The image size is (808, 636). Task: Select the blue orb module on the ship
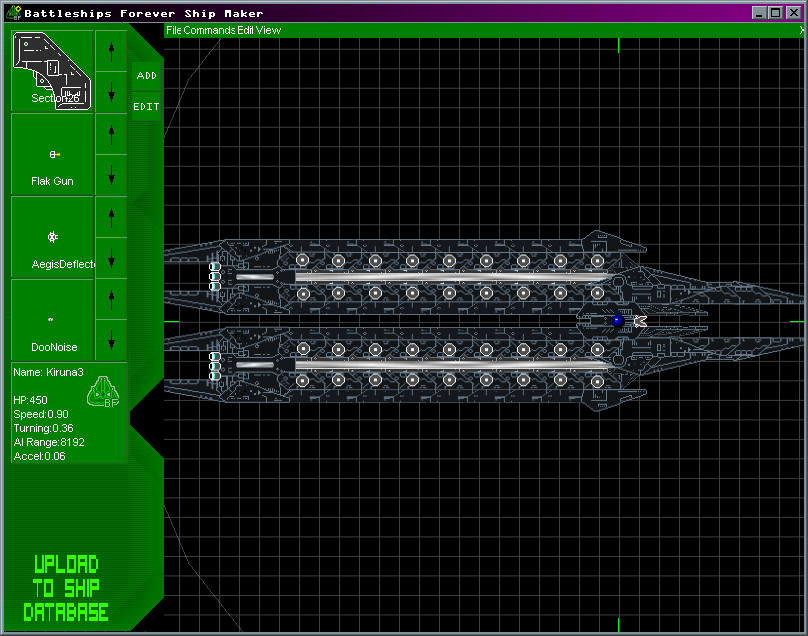pos(617,321)
